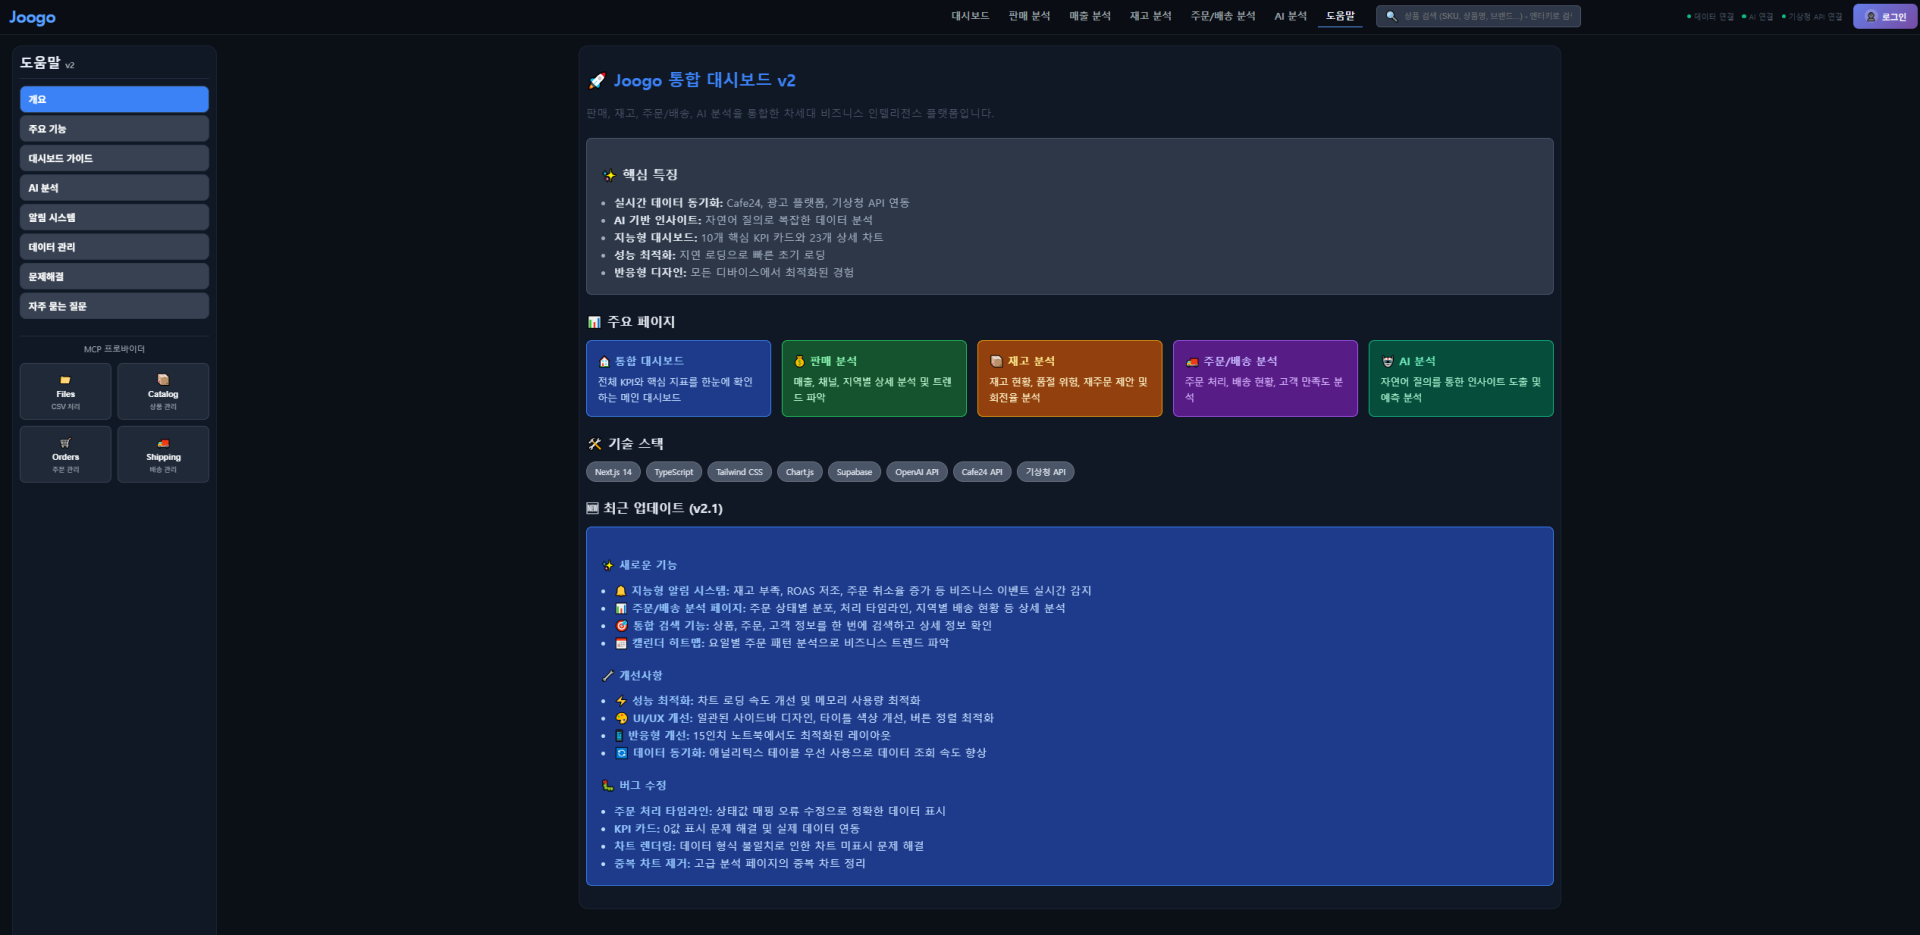Image resolution: width=1920 pixels, height=935 pixels.
Task: Click the calendar icon before 캘린더 히트맵
Action: click(621, 643)
